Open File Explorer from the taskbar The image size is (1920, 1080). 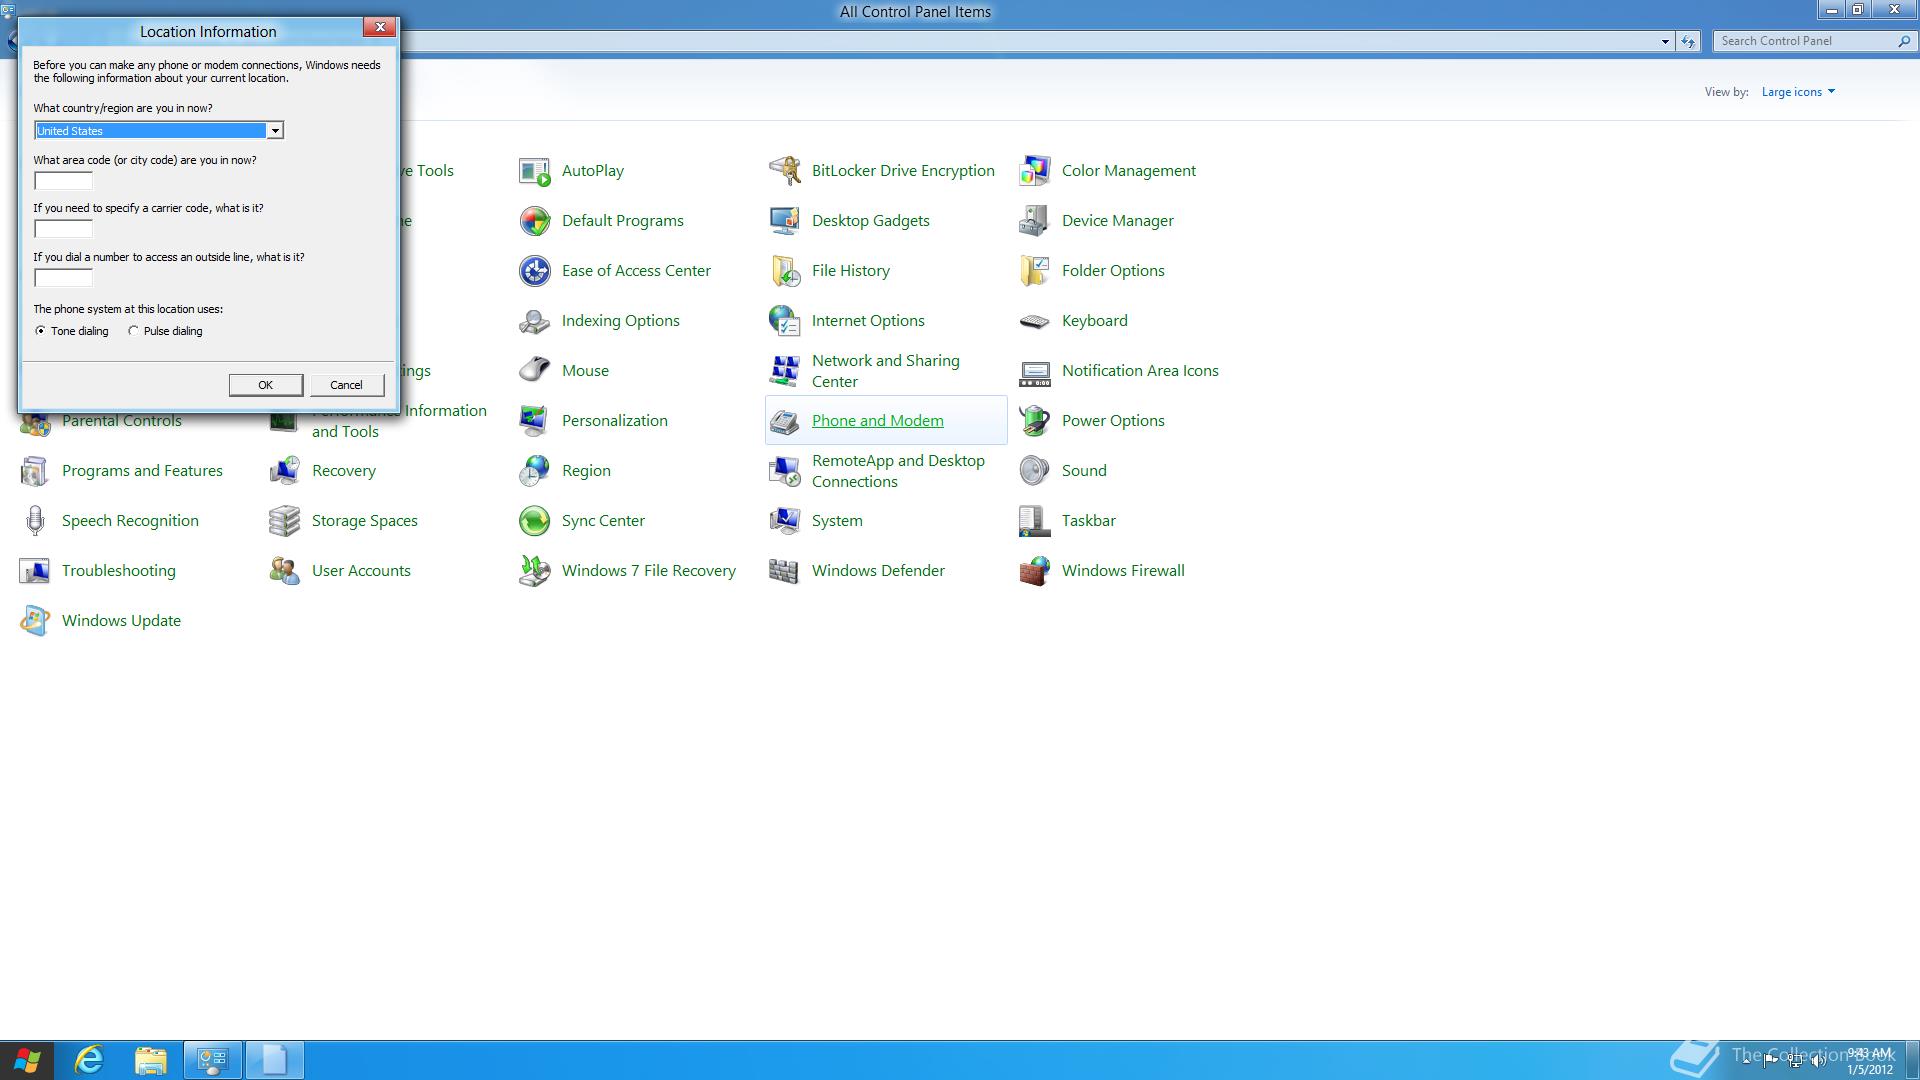coord(151,1060)
